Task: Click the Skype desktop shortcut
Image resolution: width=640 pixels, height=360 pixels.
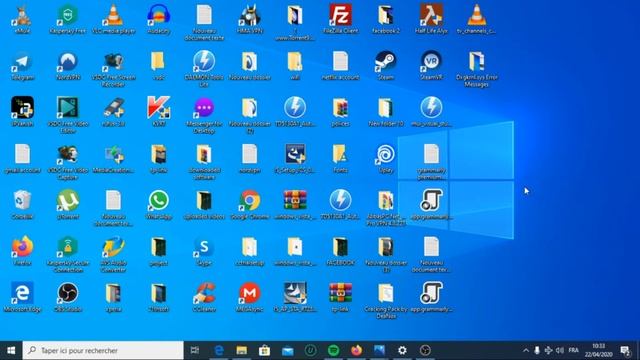Action: click(x=204, y=251)
